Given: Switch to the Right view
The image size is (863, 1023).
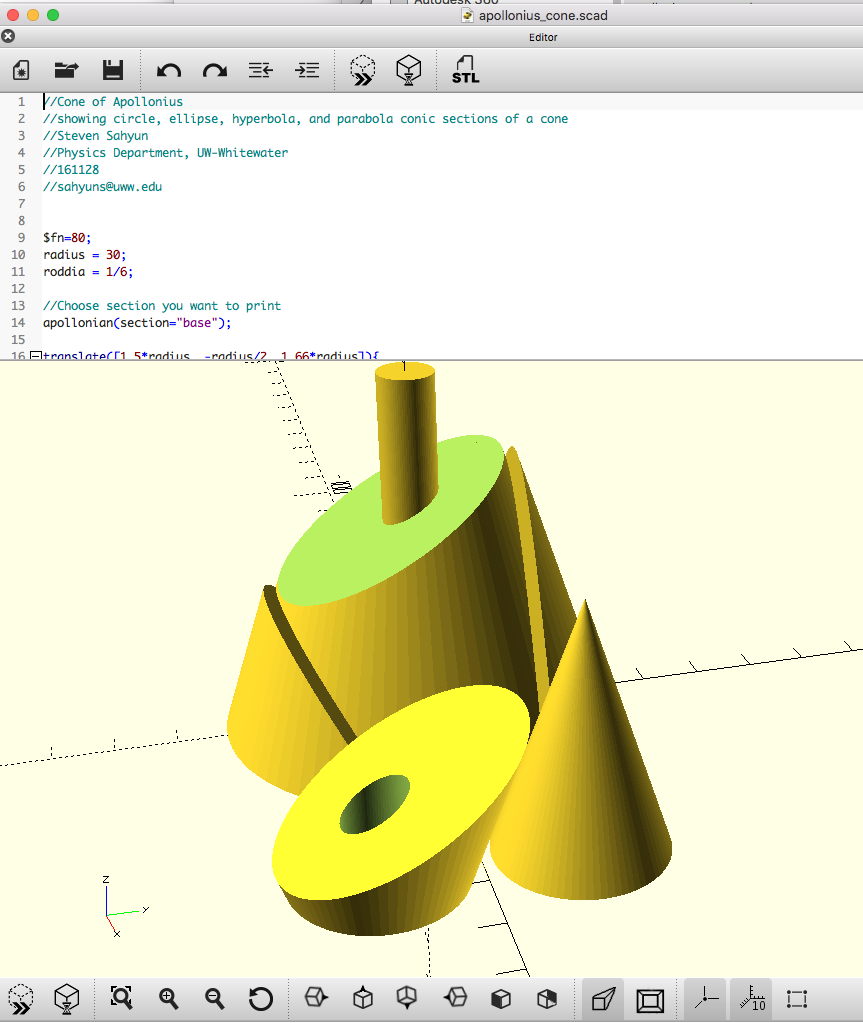Looking at the screenshot, I should pos(316,998).
